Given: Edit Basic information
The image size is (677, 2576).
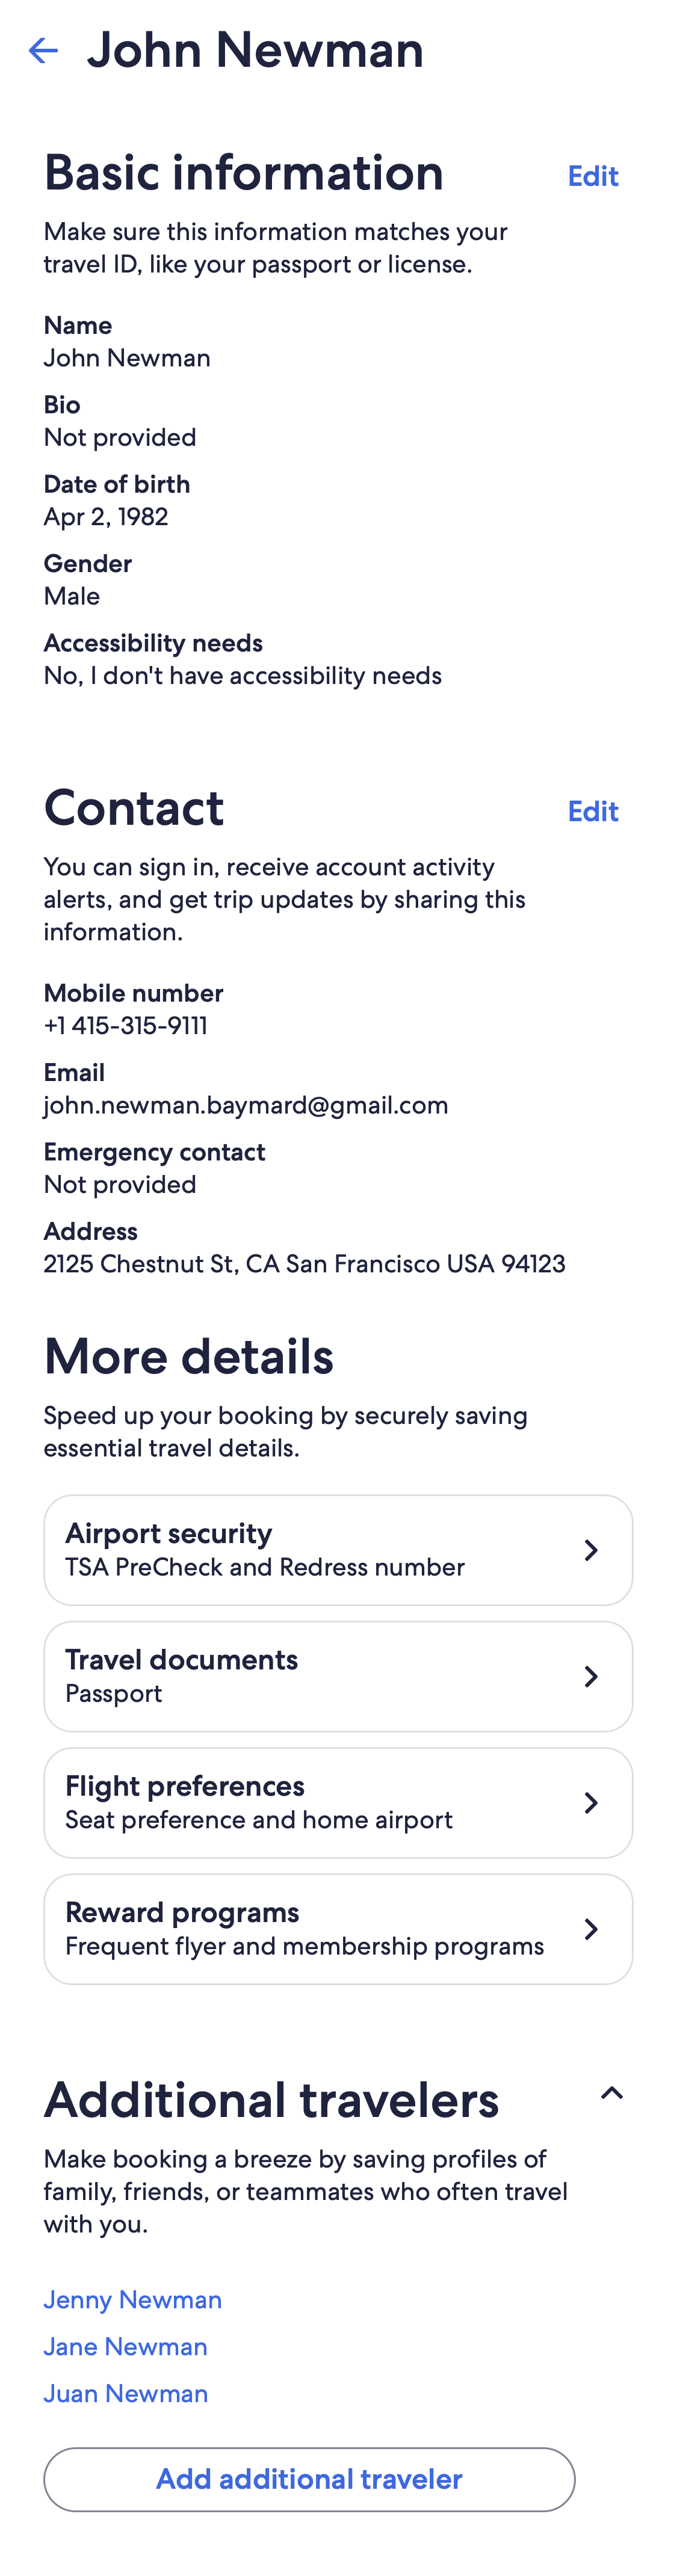Looking at the screenshot, I should point(593,176).
